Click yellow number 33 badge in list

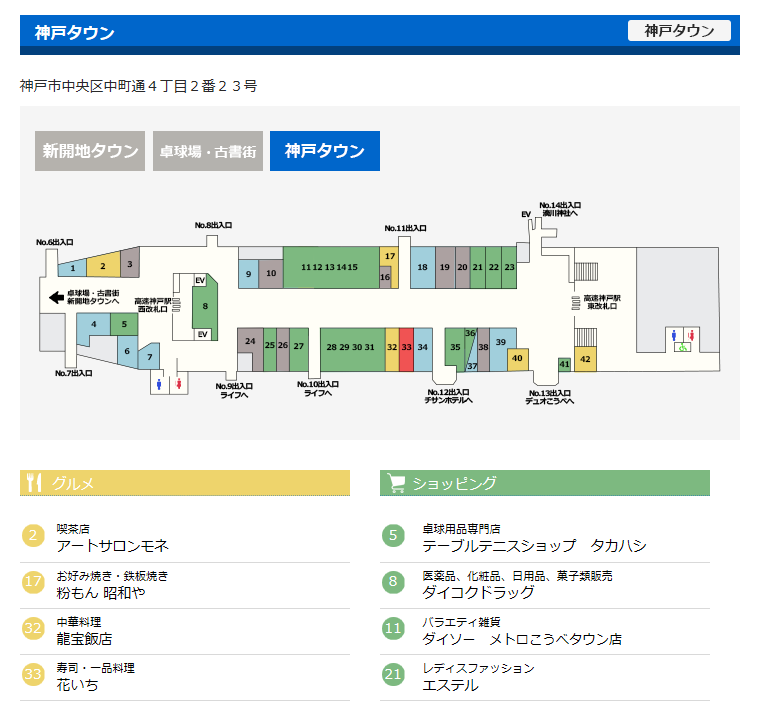(33, 674)
